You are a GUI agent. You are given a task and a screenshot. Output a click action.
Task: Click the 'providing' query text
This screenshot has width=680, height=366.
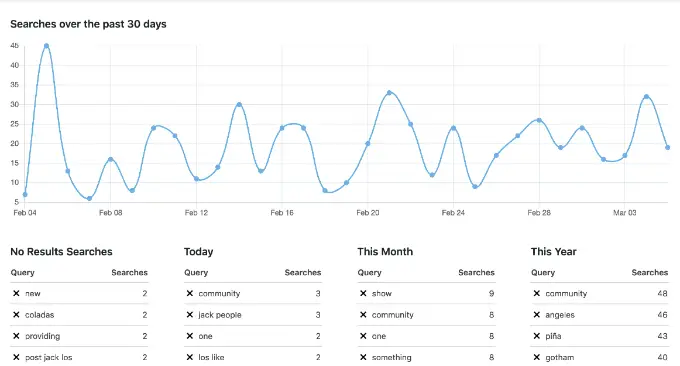[42, 336]
